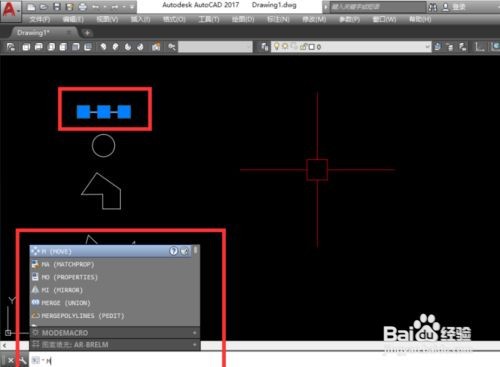Screen dimensions: 500x367
Task: Open the 参数(P) menu
Action: (x=349, y=19)
